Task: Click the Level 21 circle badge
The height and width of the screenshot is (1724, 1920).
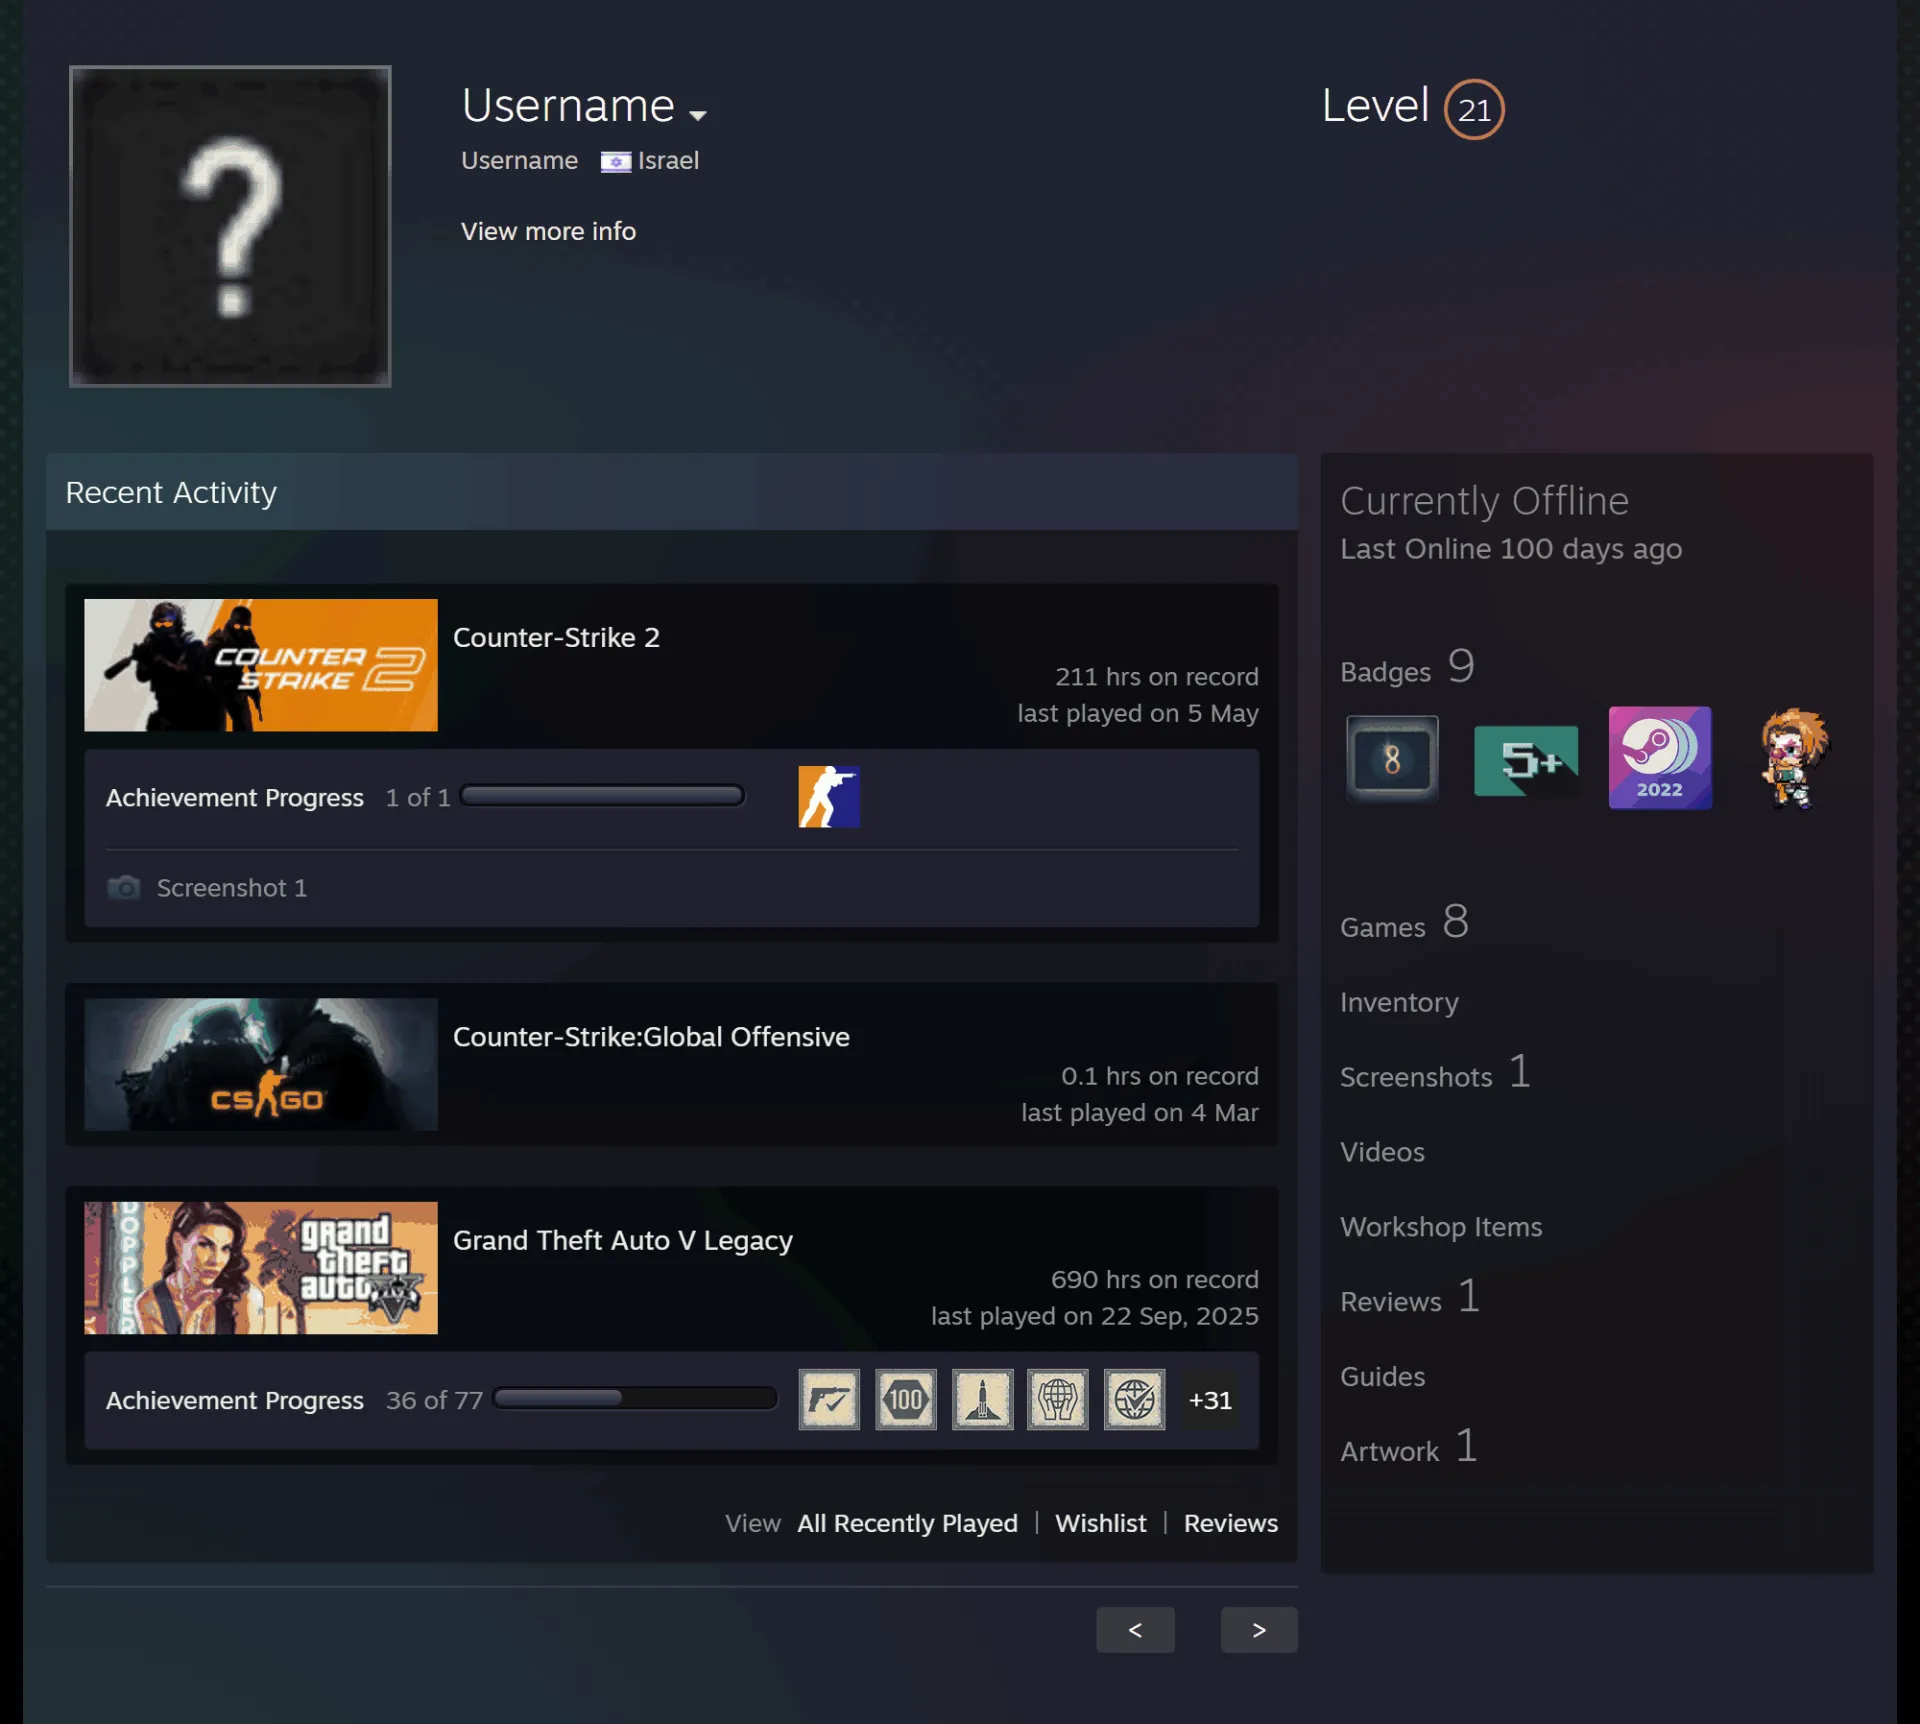Action: [1474, 109]
